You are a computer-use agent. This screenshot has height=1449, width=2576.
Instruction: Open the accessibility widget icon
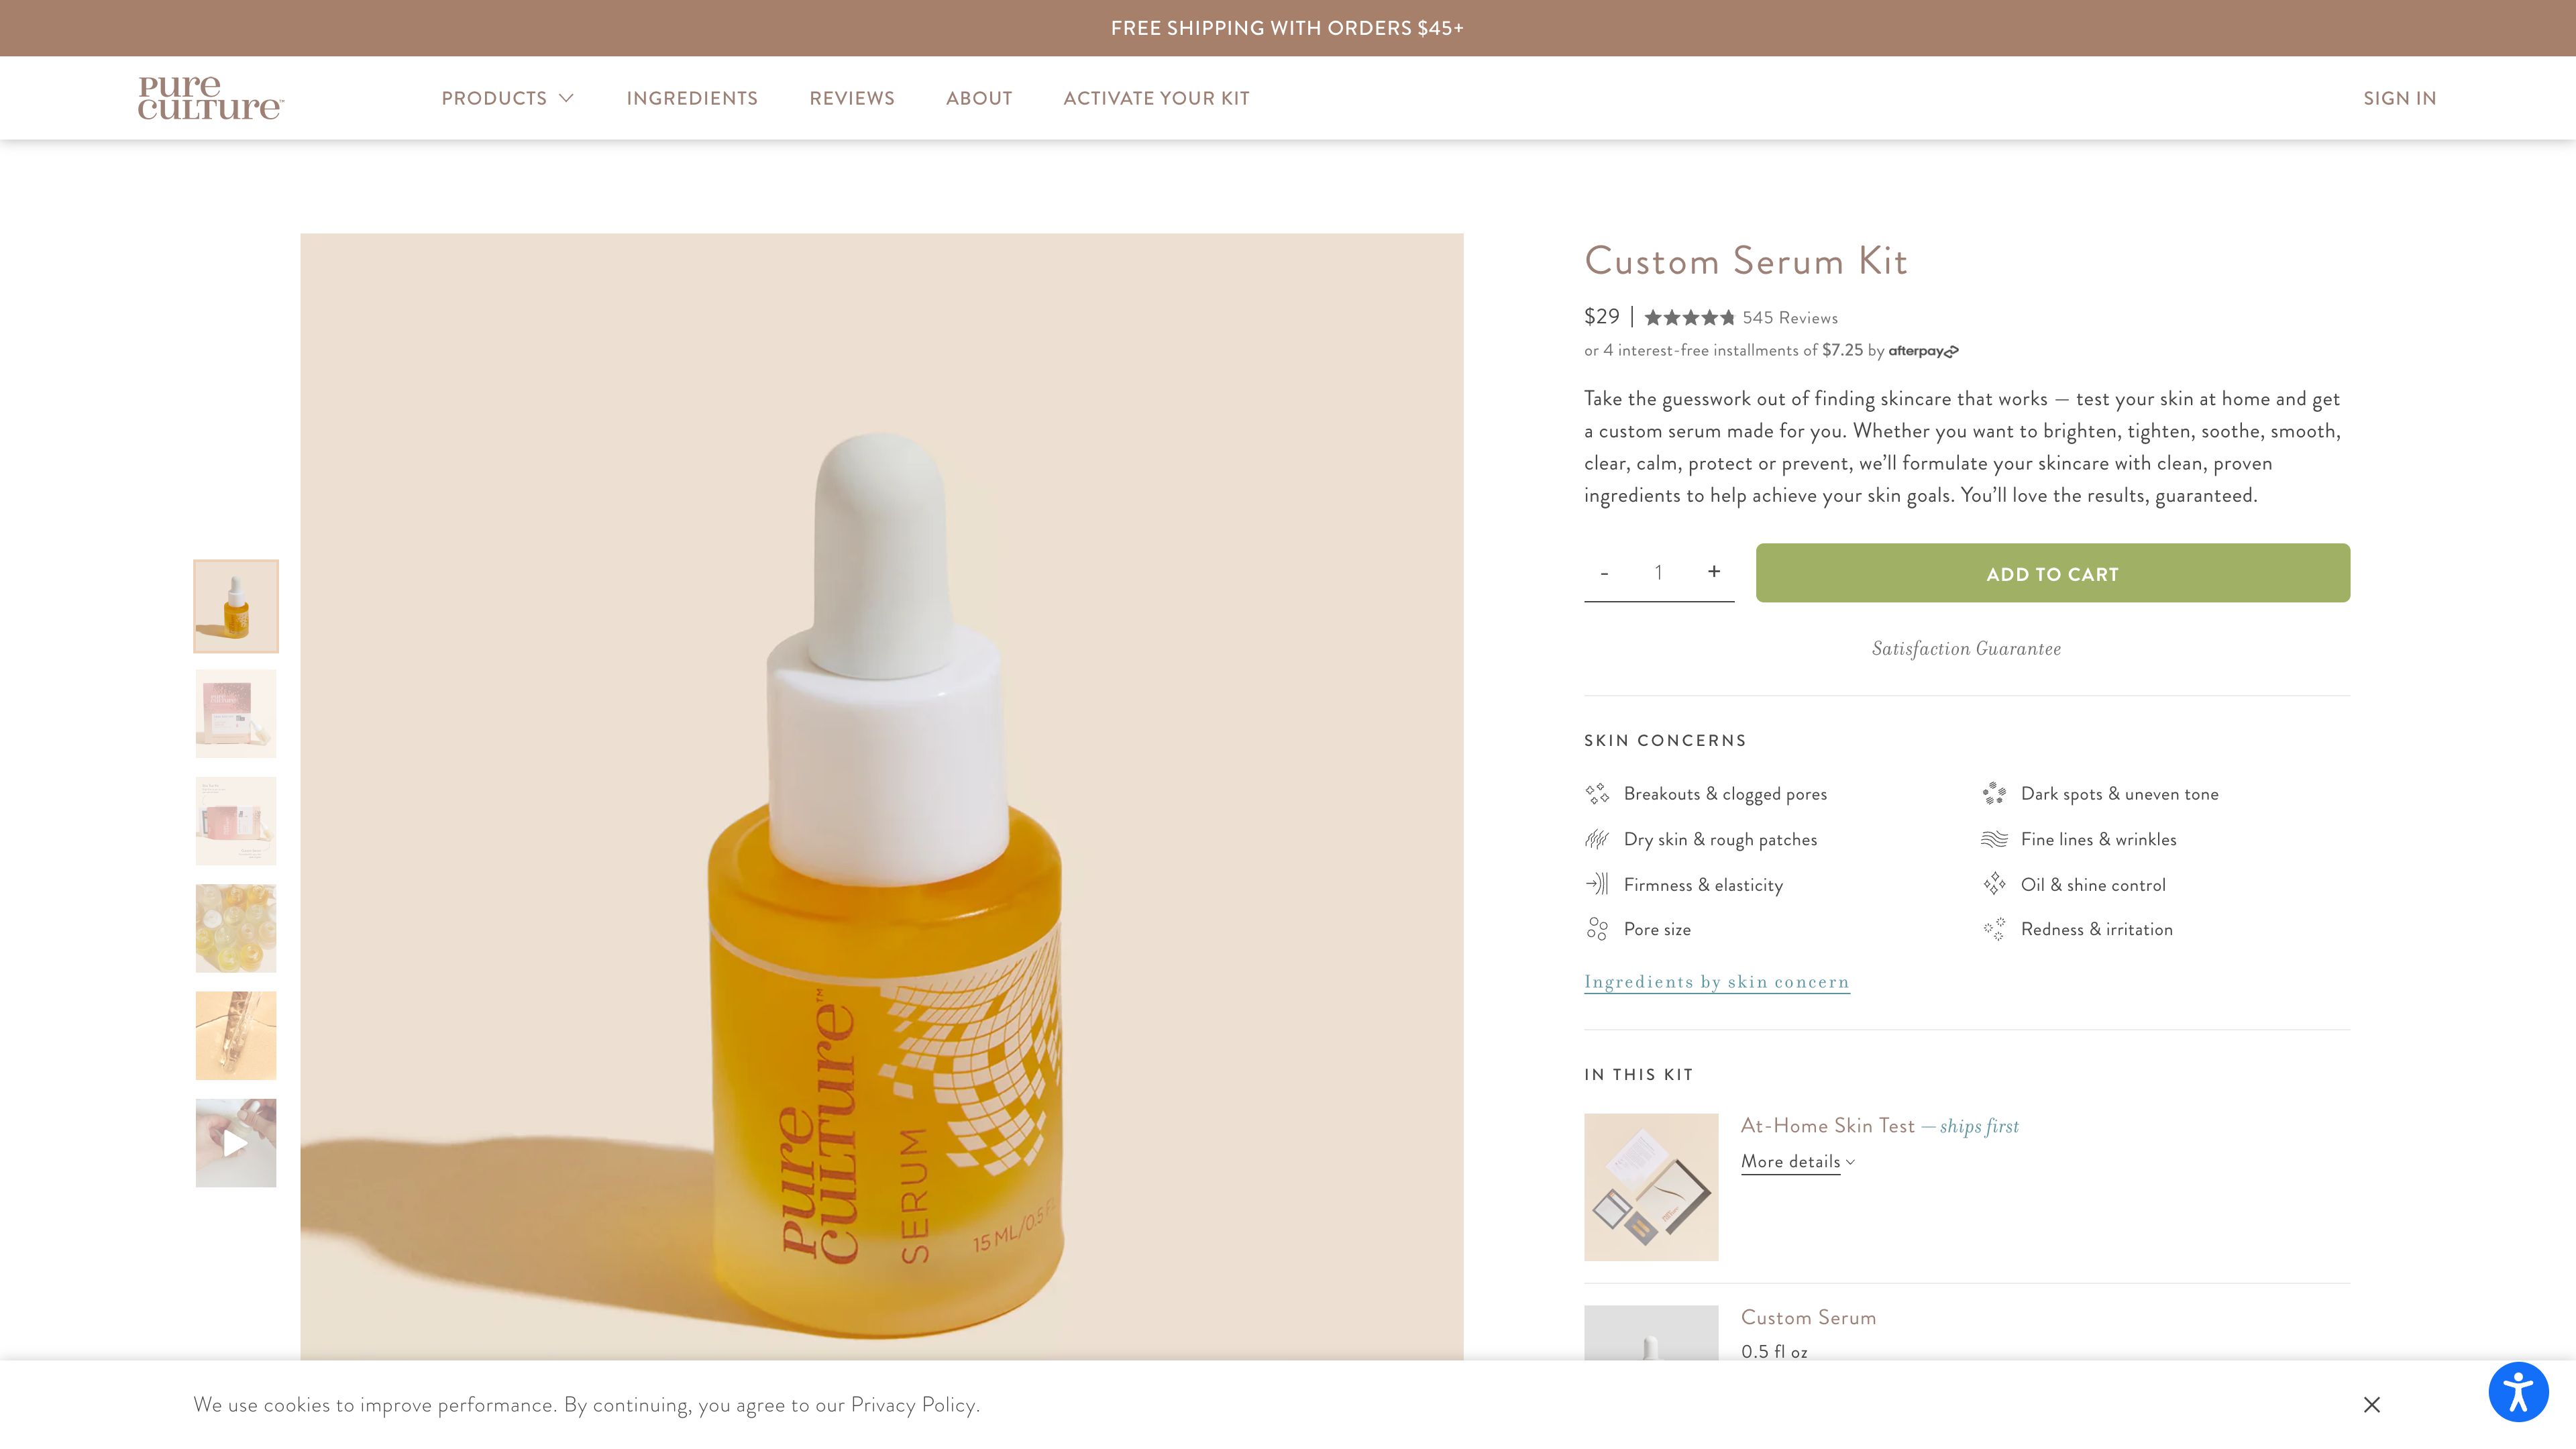click(2517, 1391)
